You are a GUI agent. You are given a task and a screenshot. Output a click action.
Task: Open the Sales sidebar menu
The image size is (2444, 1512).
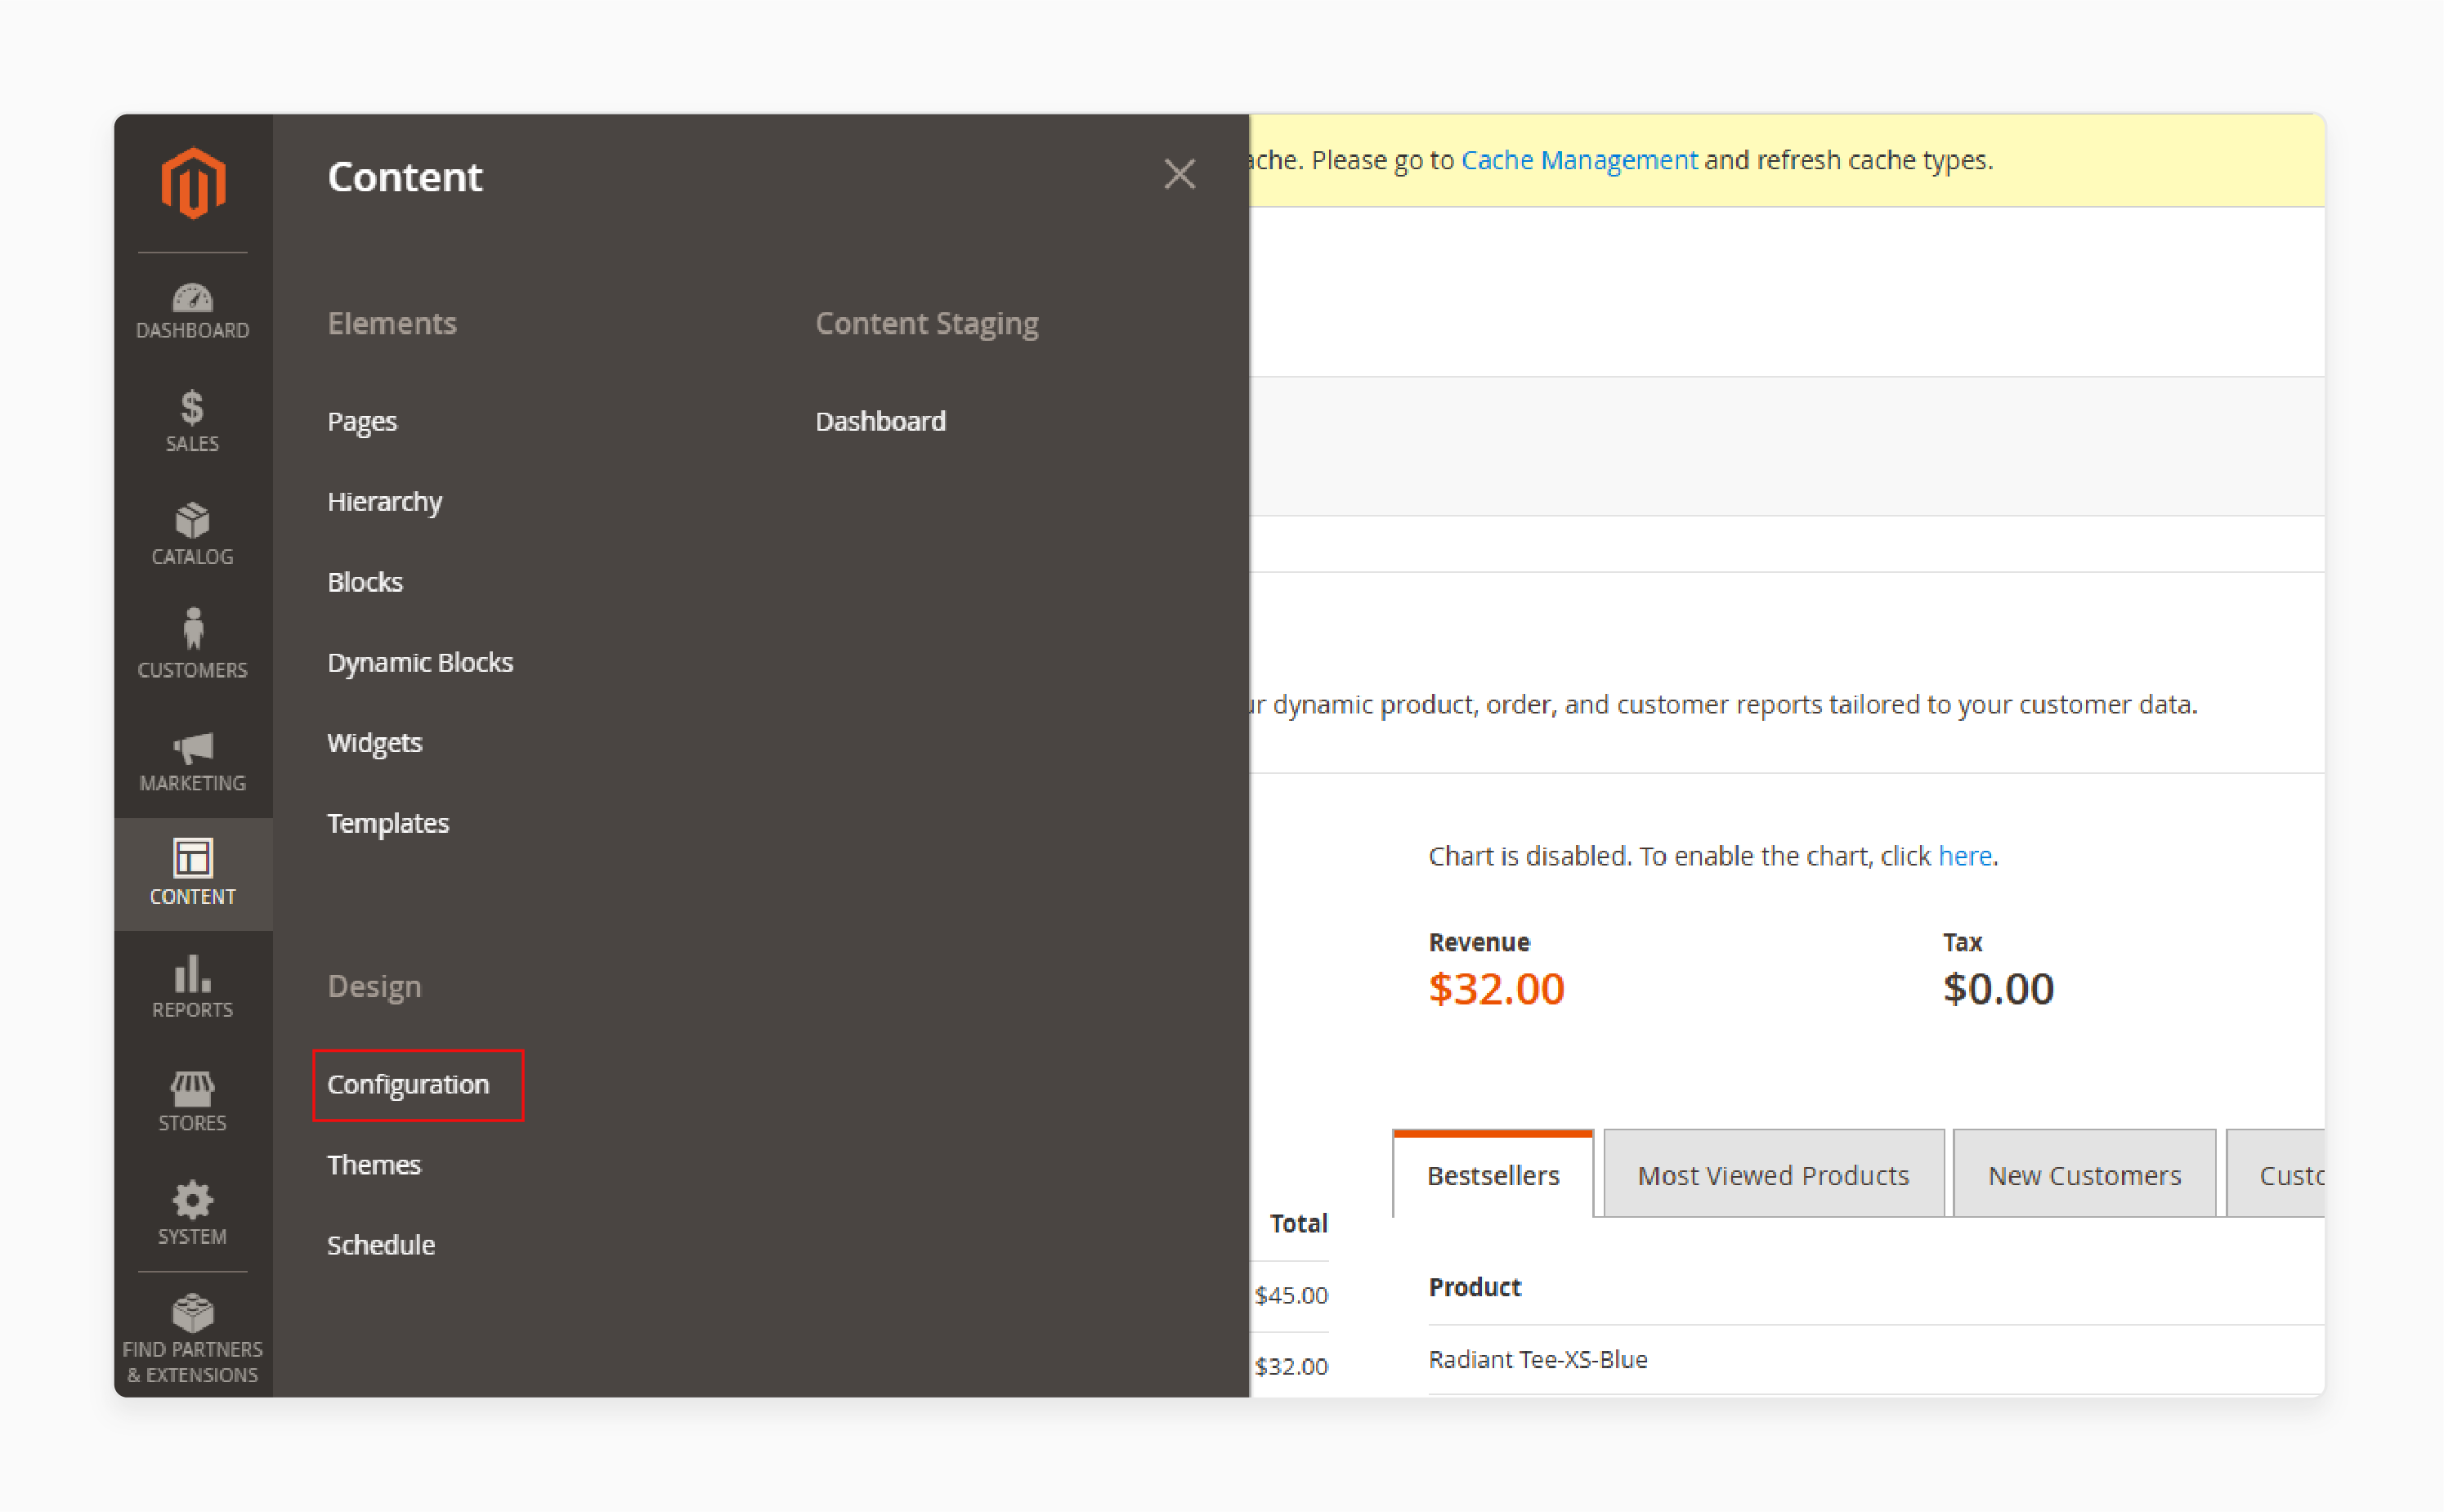tap(193, 422)
